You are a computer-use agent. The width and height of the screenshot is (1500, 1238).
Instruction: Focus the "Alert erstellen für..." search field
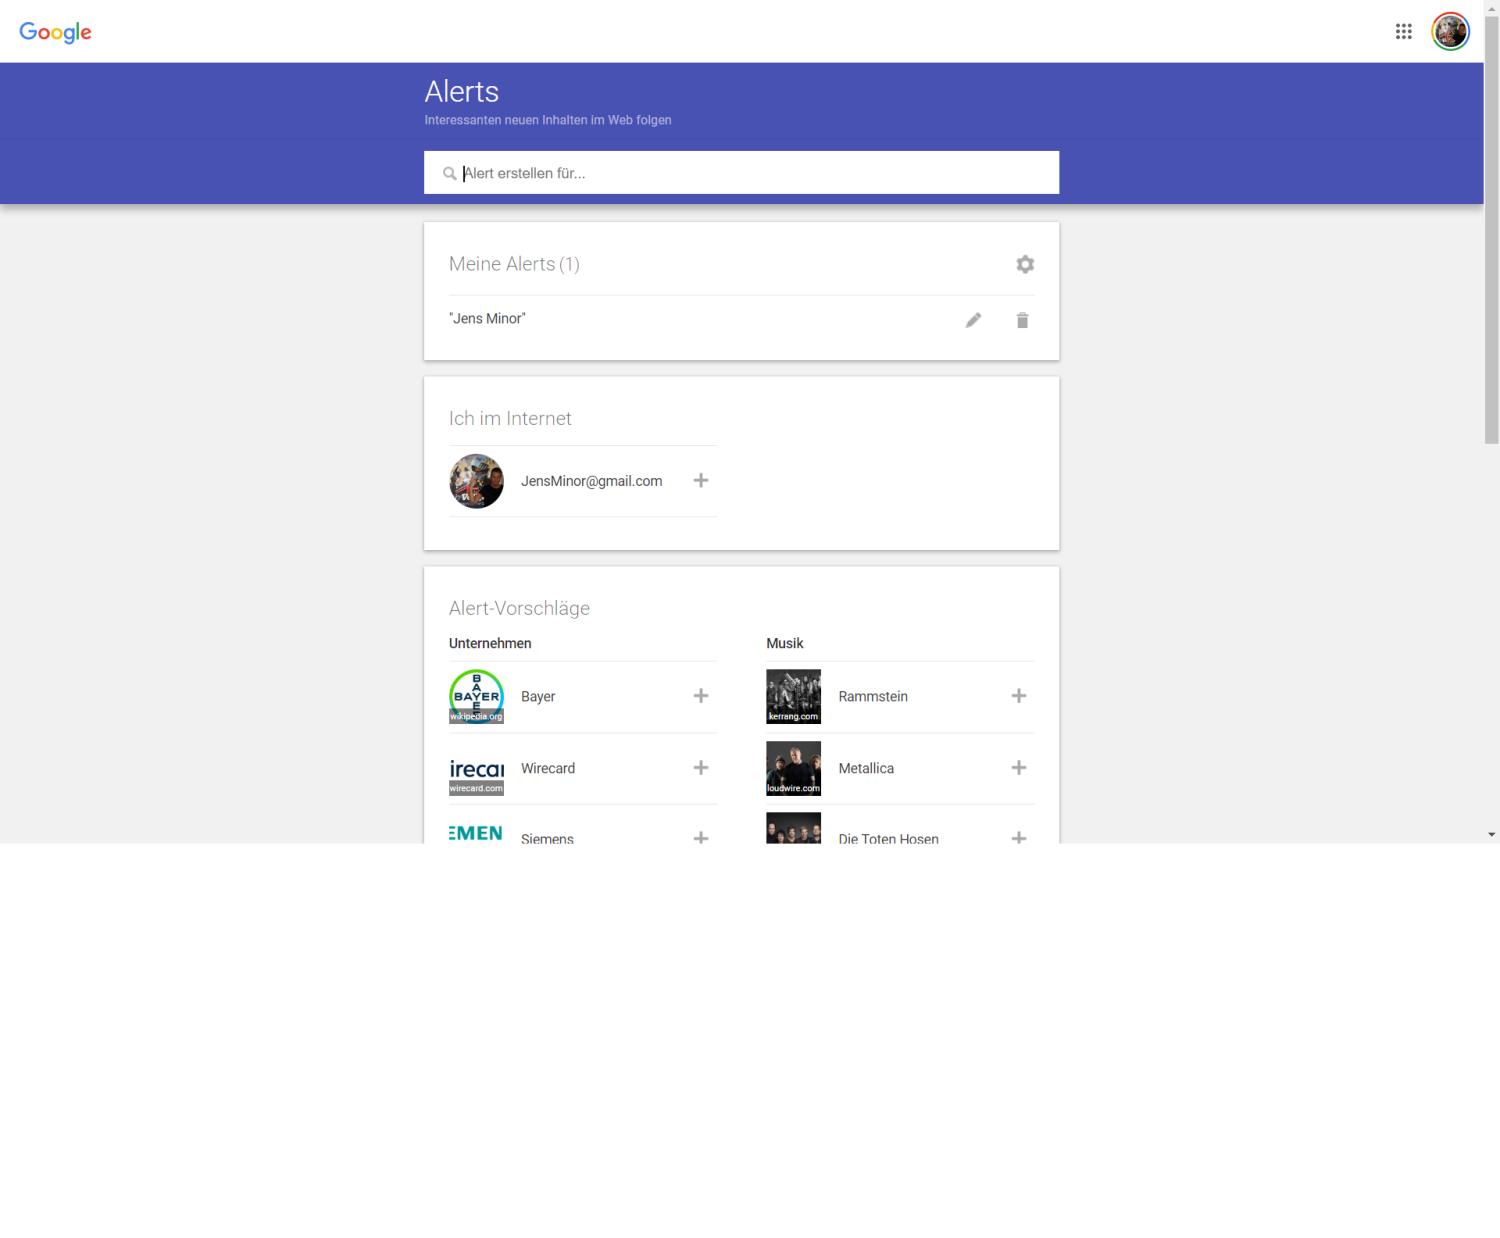pyautogui.click(x=750, y=173)
